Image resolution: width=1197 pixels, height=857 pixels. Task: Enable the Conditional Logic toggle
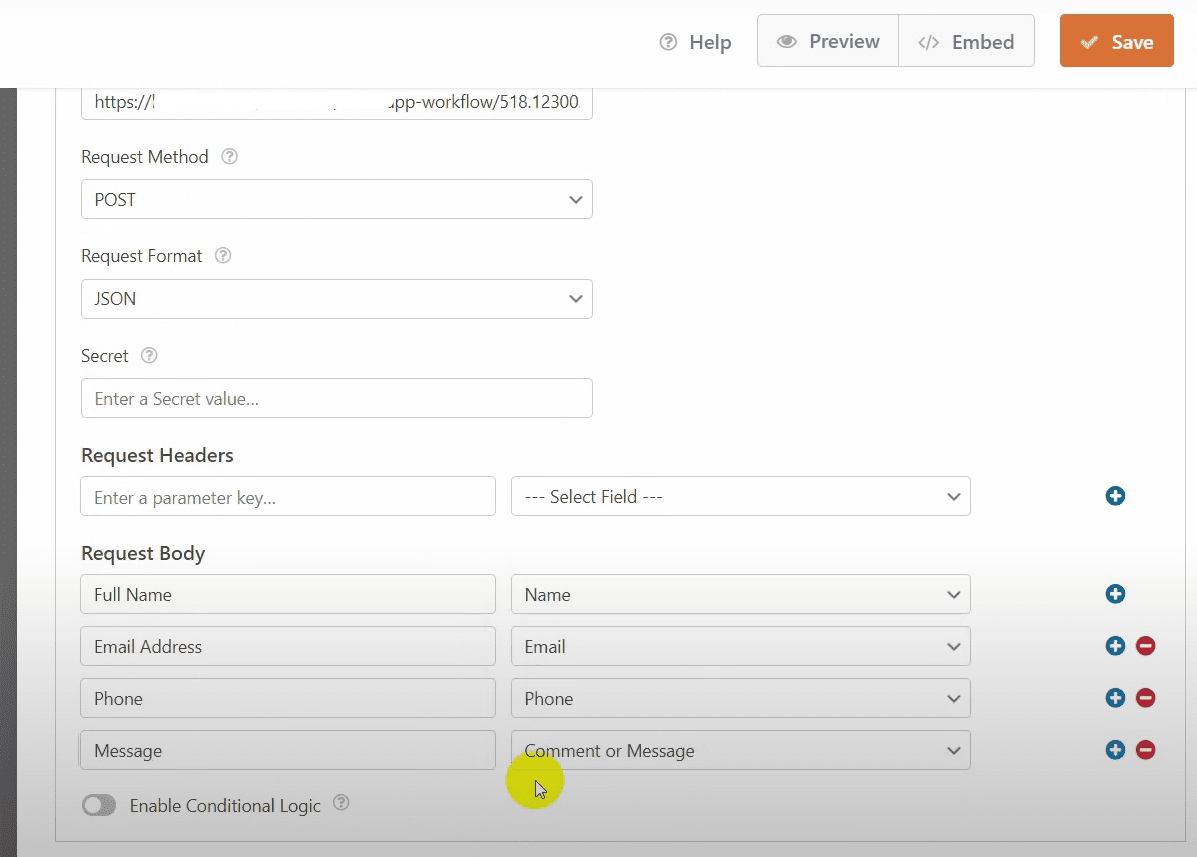(x=99, y=805)
